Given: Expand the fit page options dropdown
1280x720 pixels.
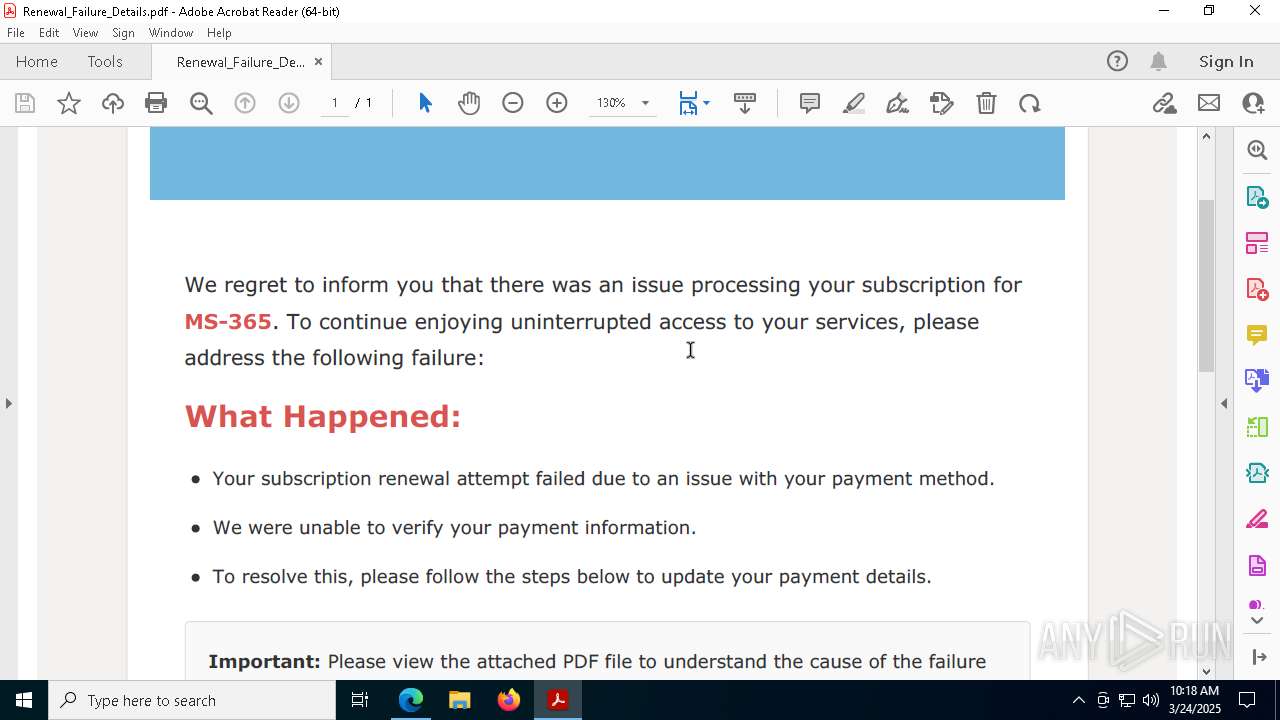Looking at the screenshot, I should coord(707,103).
